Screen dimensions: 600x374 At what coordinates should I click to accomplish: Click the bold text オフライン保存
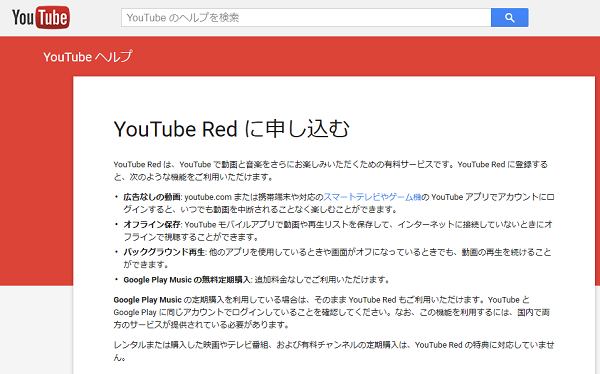click(152, 225)
